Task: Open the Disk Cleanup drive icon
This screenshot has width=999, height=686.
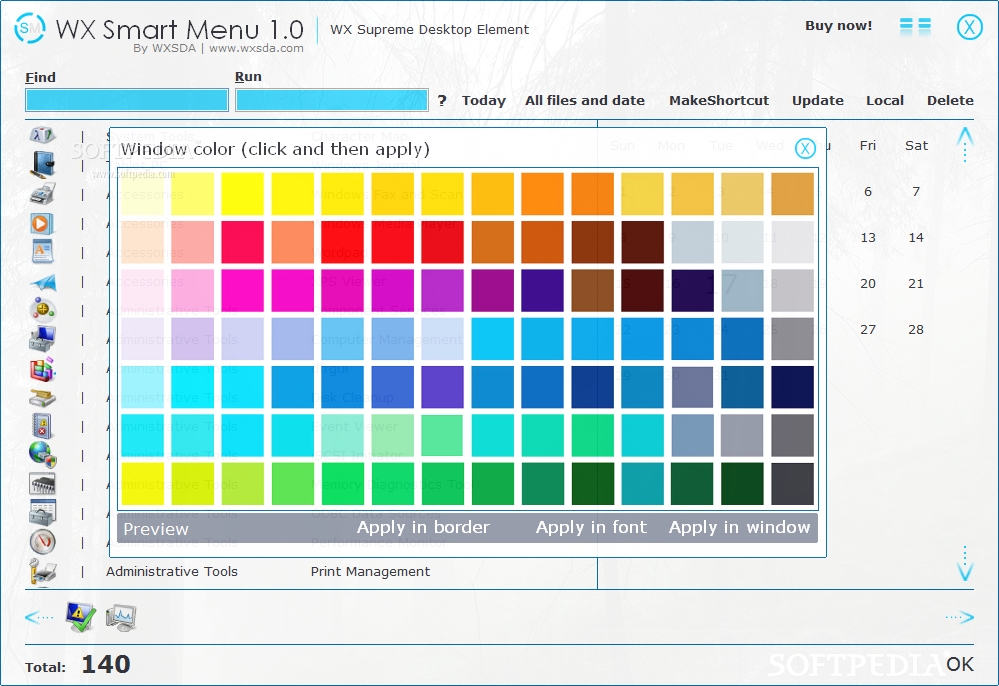Action: tap(42, 398)
